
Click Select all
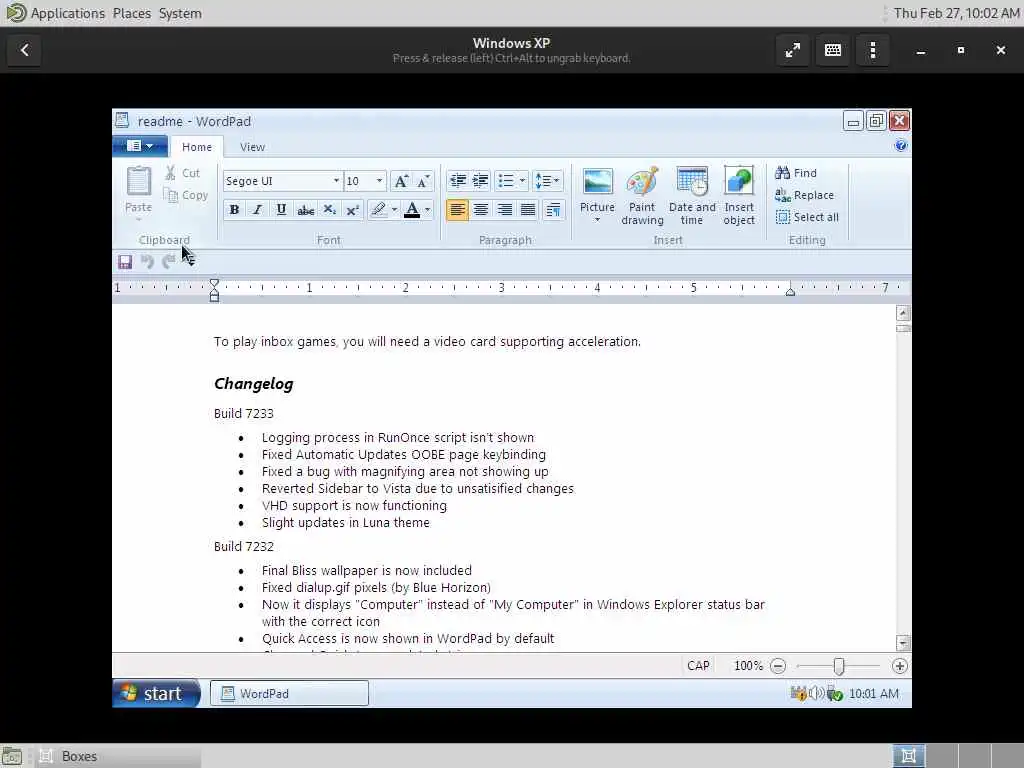click(807, 217)
